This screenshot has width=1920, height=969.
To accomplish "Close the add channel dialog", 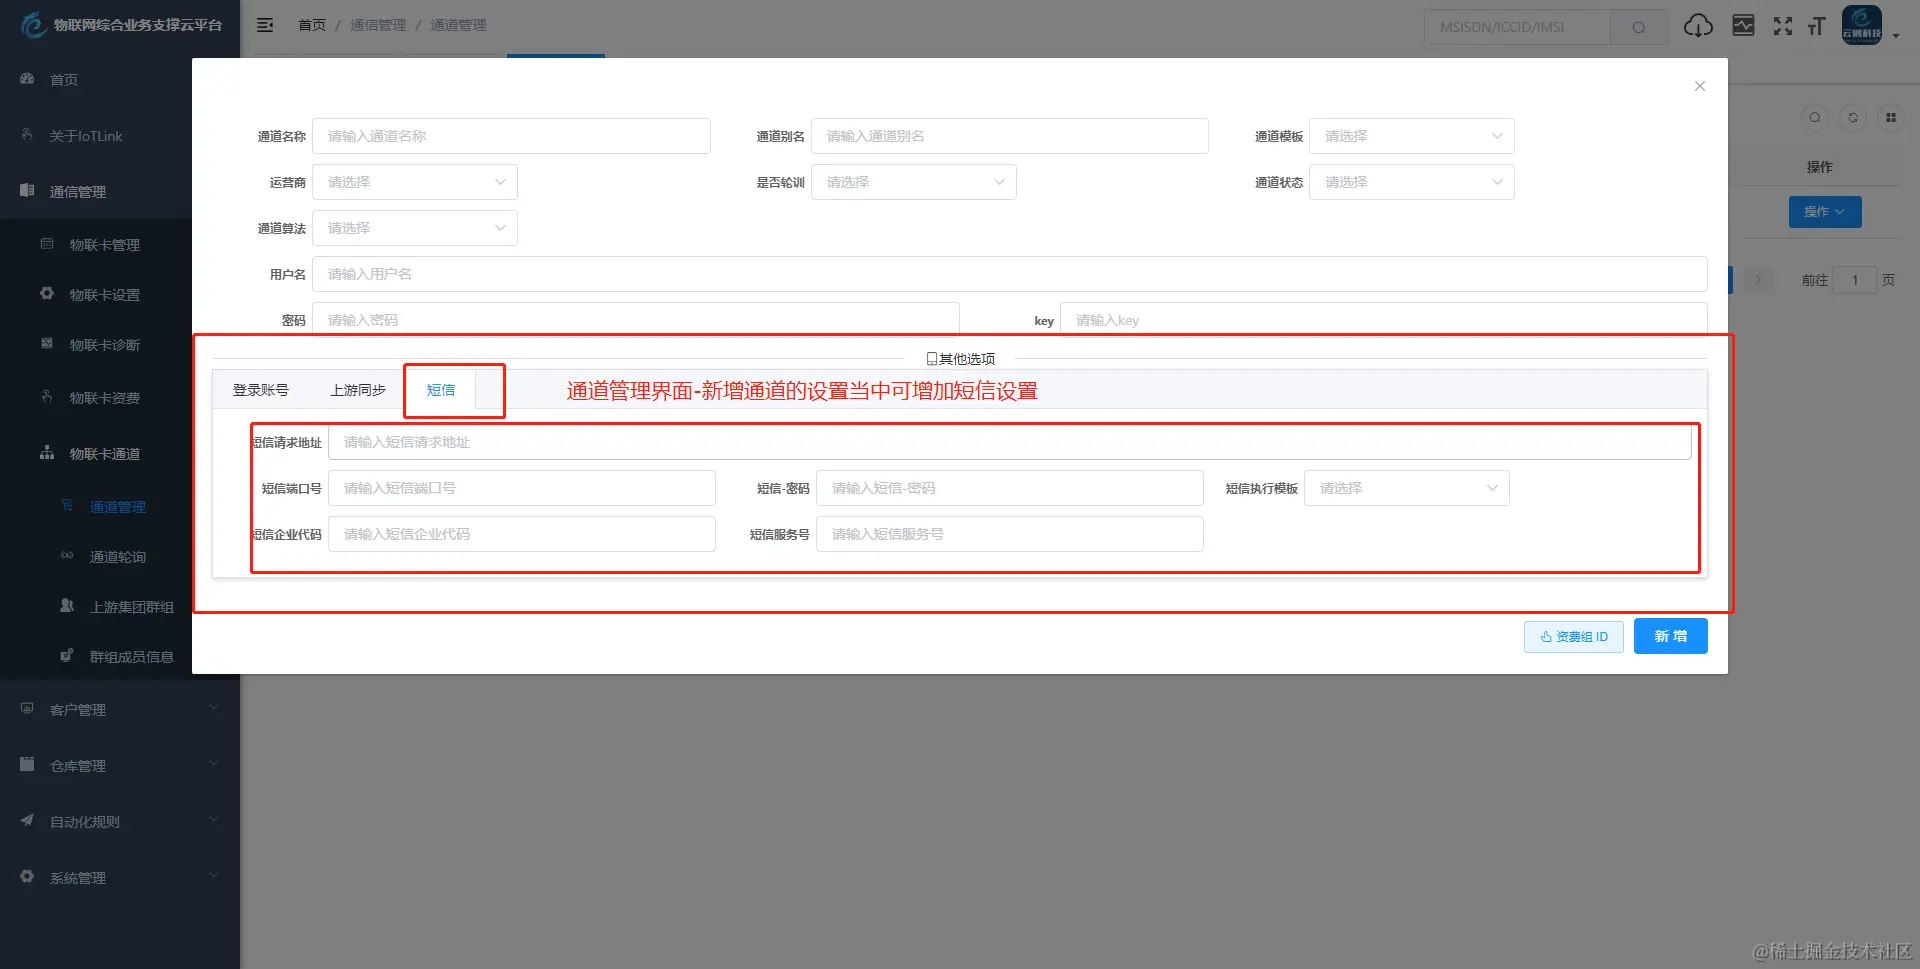I will coord(1700,86).
